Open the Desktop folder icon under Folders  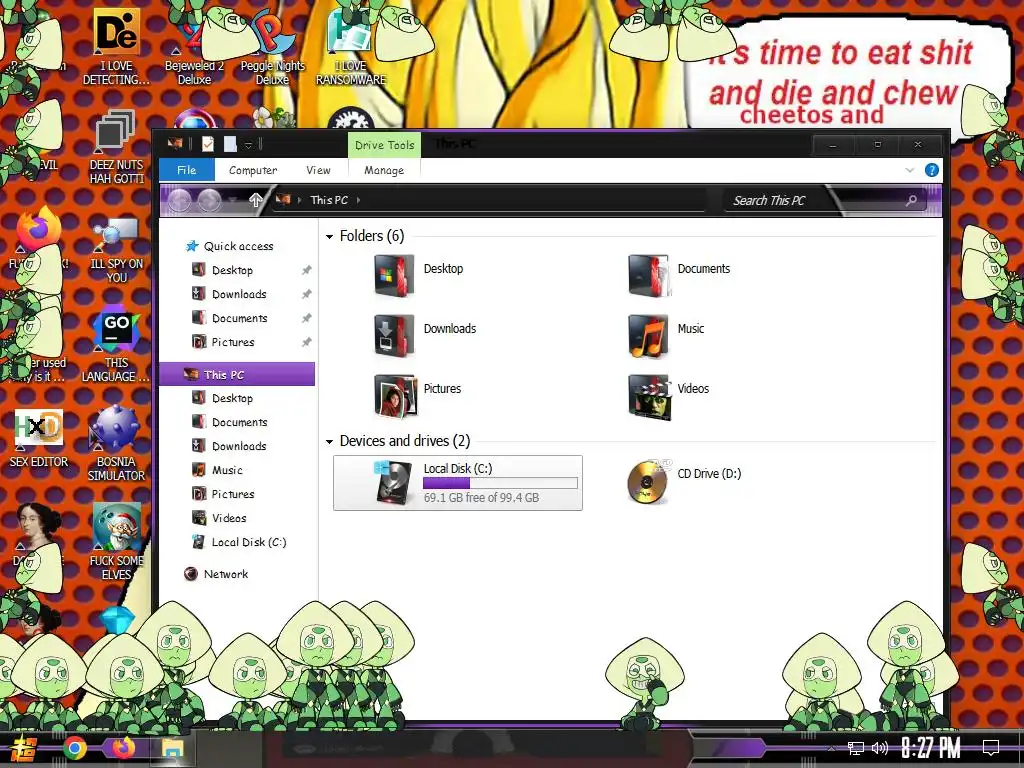click(x=394, y=276)
